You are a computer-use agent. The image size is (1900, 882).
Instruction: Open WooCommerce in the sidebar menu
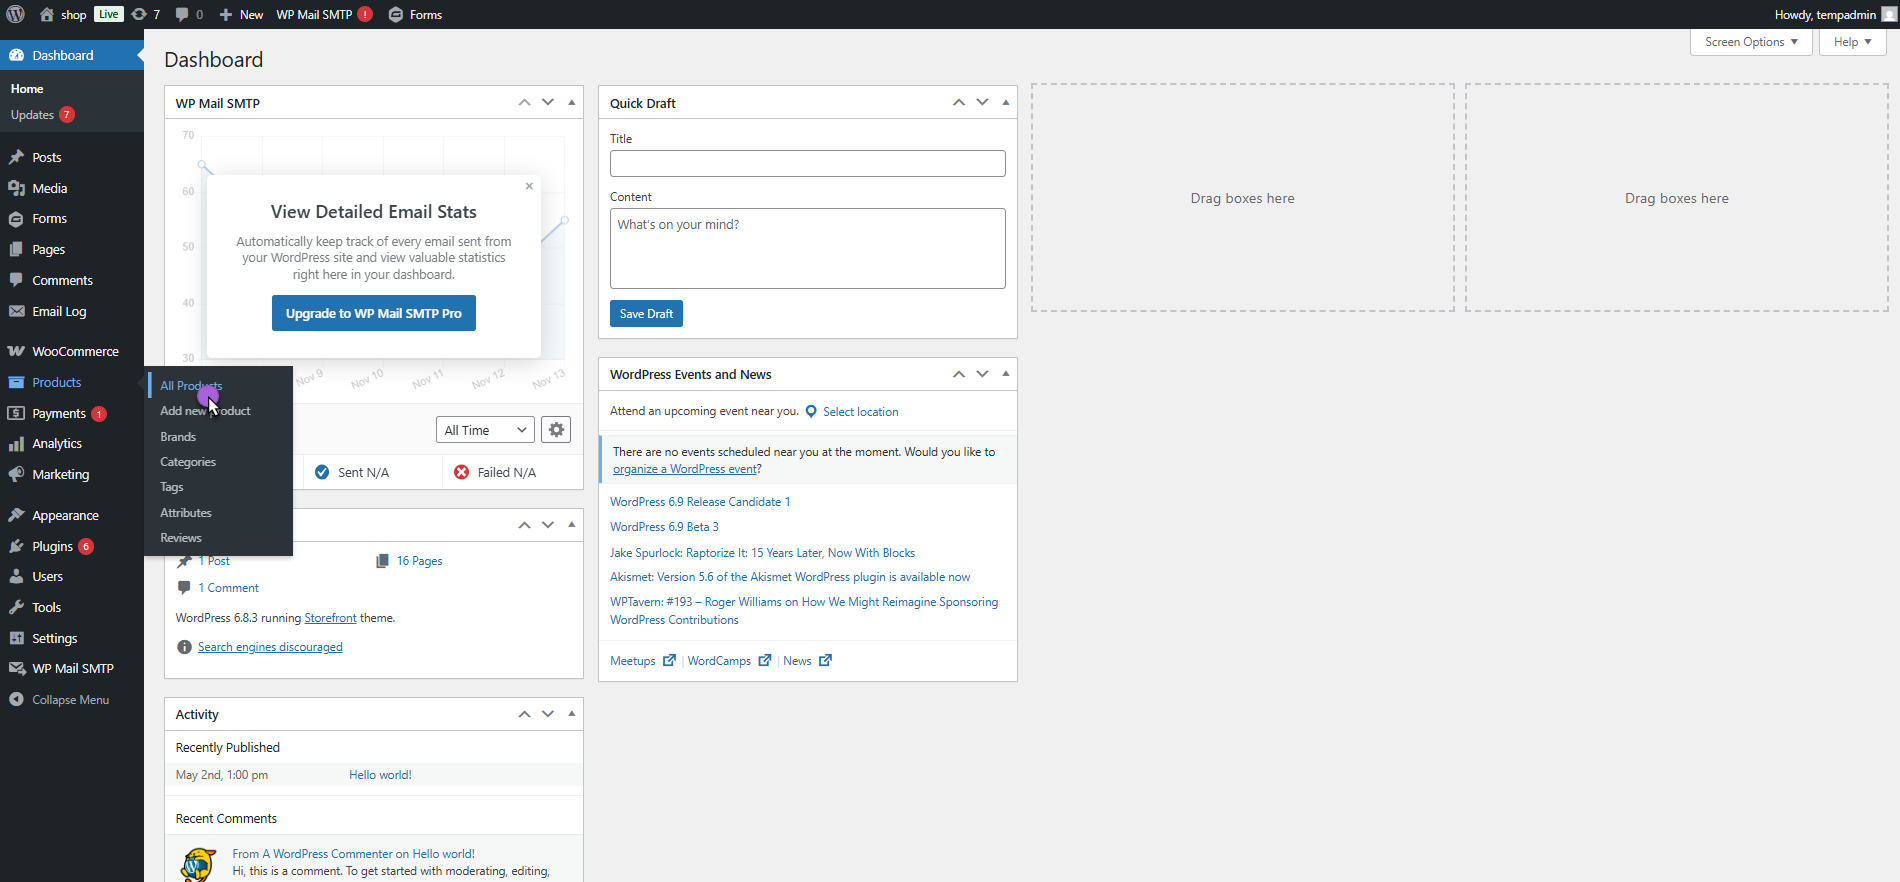[x=75, y=351]
